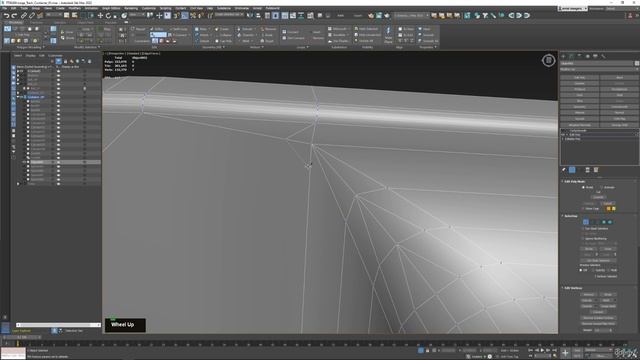
Task: Click the Align tool icon
Action: [258, 16]
